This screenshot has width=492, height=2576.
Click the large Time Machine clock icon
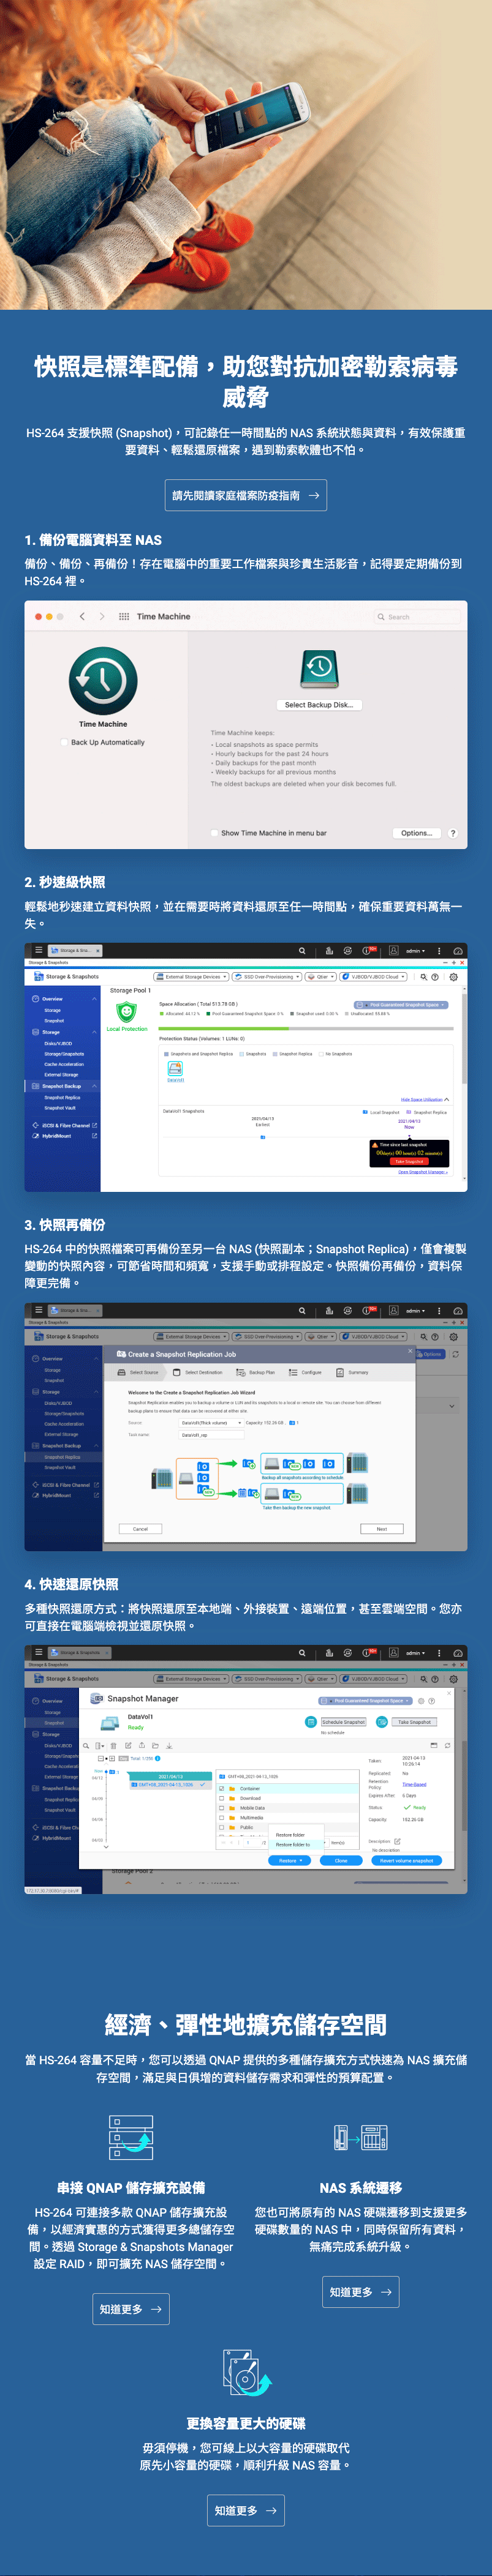coord(103,681)
